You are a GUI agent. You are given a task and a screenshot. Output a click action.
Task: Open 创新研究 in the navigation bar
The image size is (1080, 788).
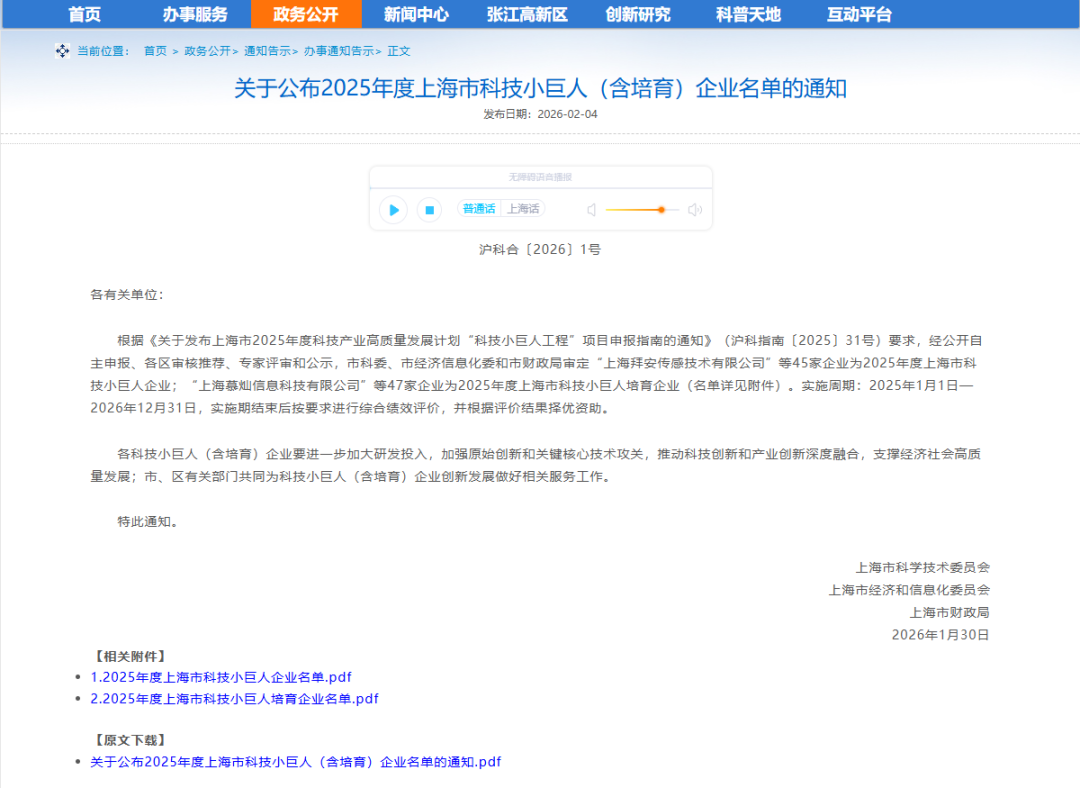click(638, 14)
